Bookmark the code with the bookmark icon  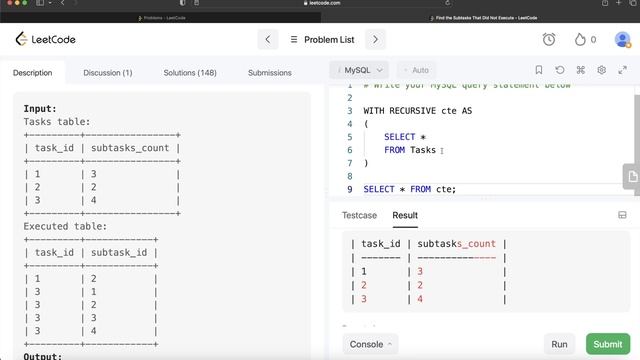point(539,70)
